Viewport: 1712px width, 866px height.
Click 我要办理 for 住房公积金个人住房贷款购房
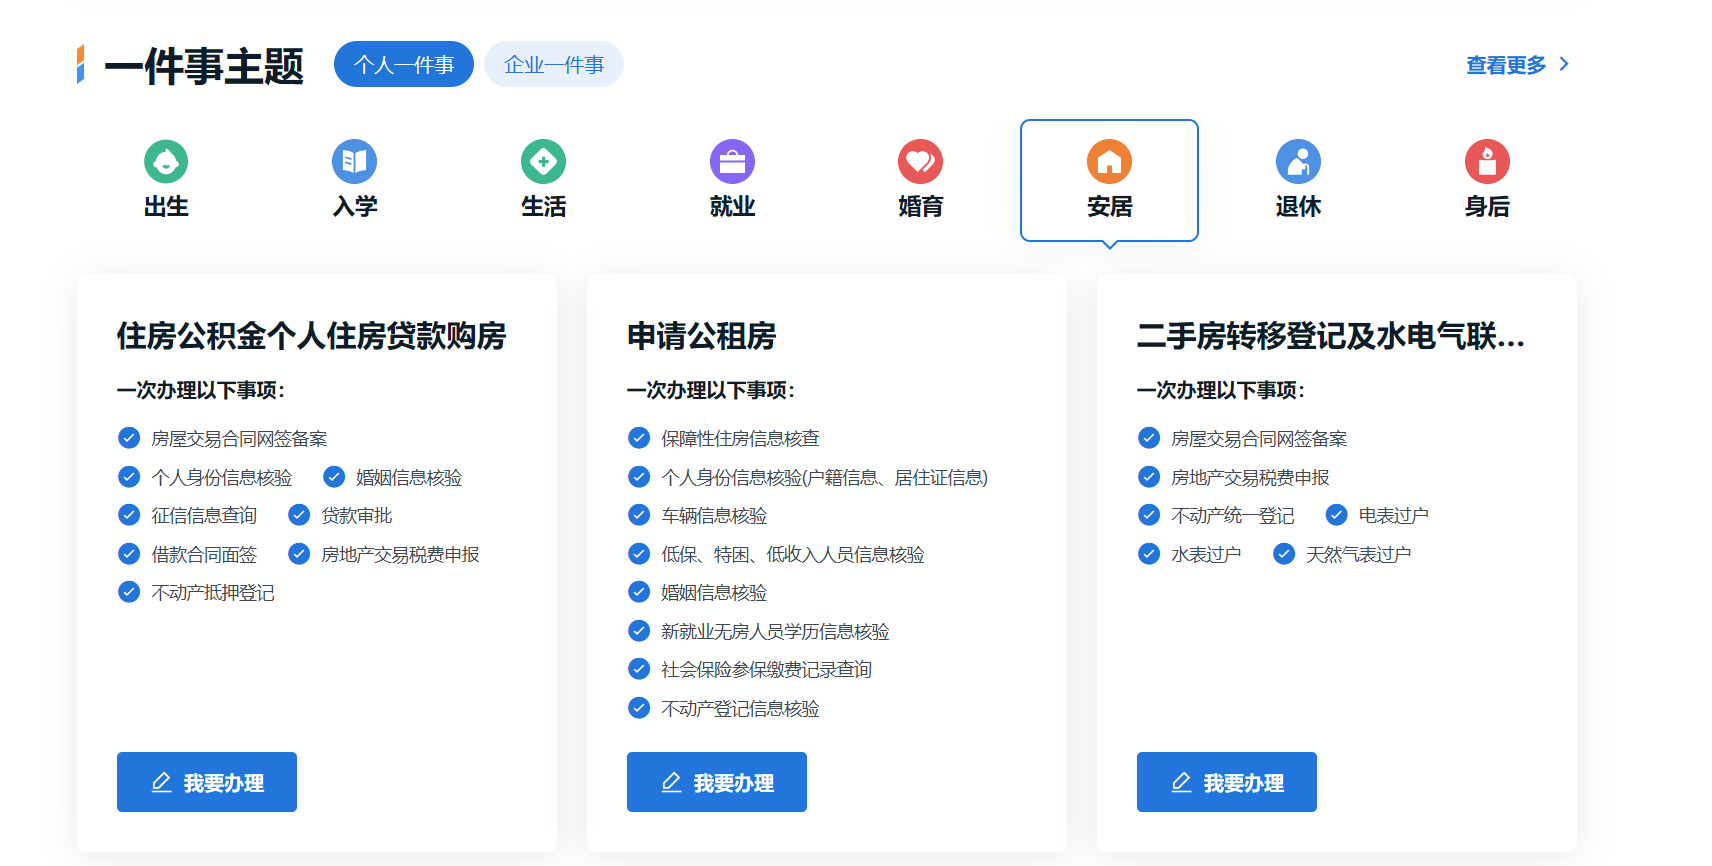pos(207,782)
